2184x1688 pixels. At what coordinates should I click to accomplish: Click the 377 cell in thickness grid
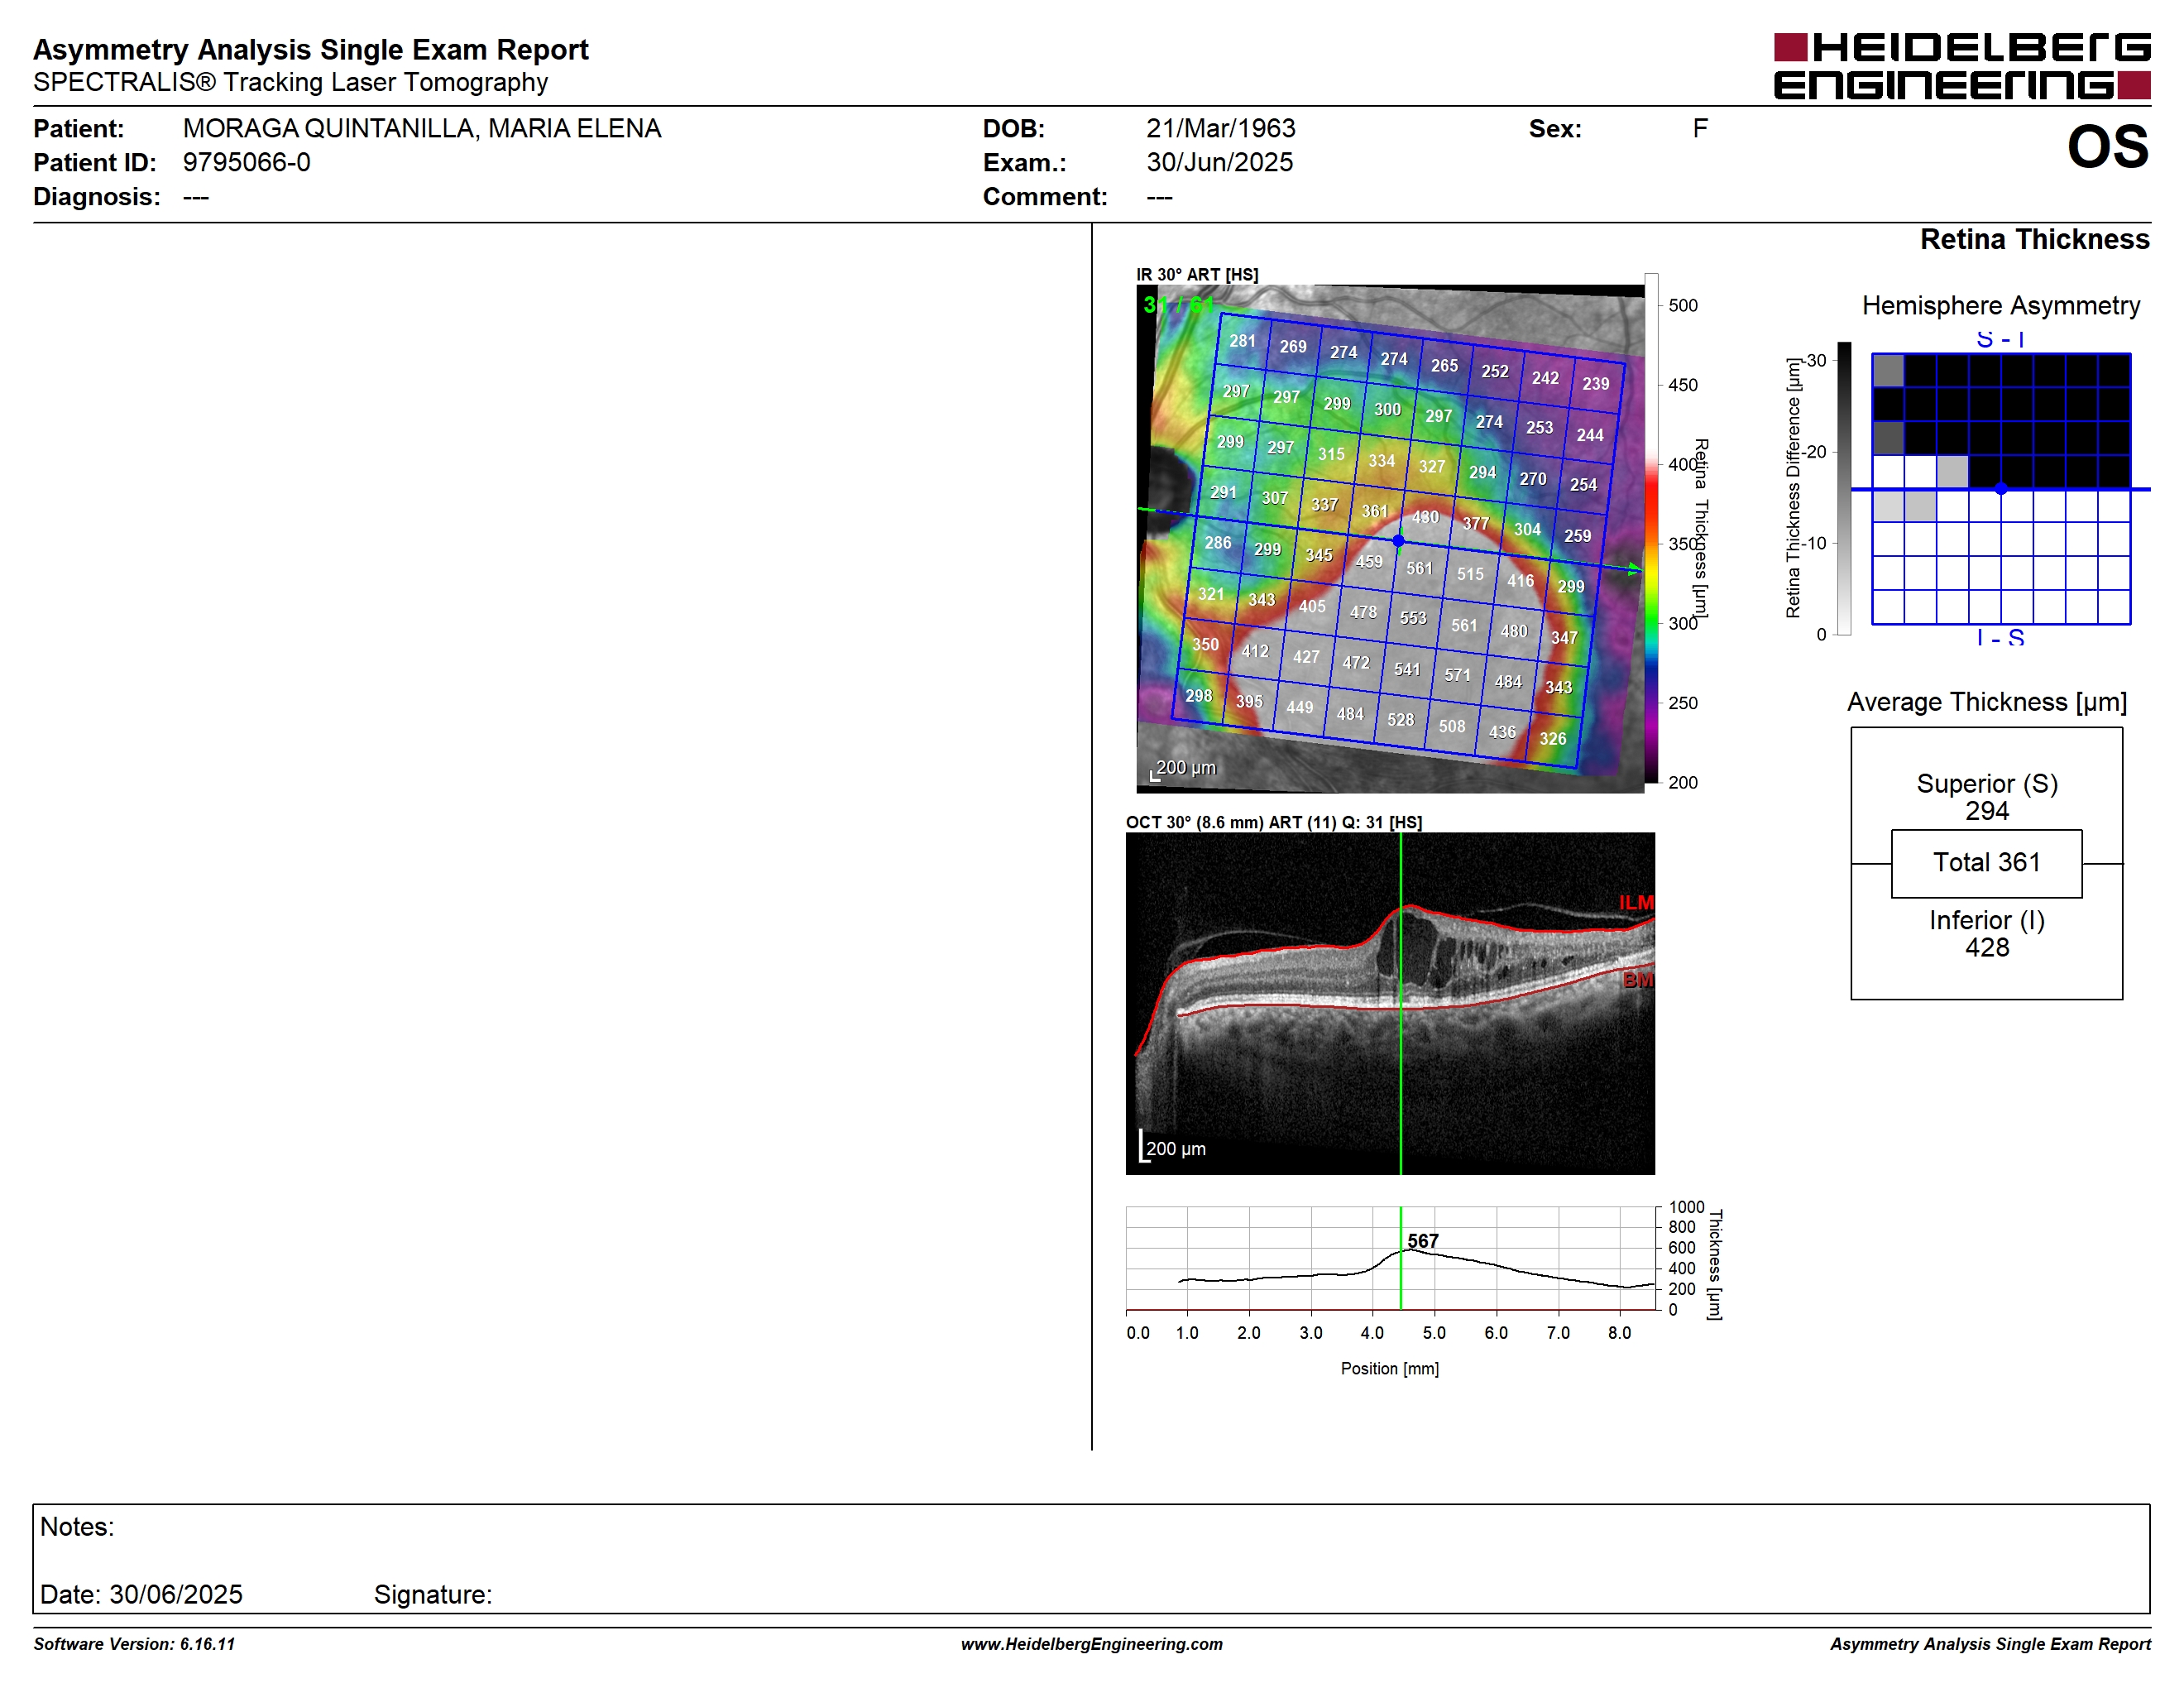tap(1476, 523)
